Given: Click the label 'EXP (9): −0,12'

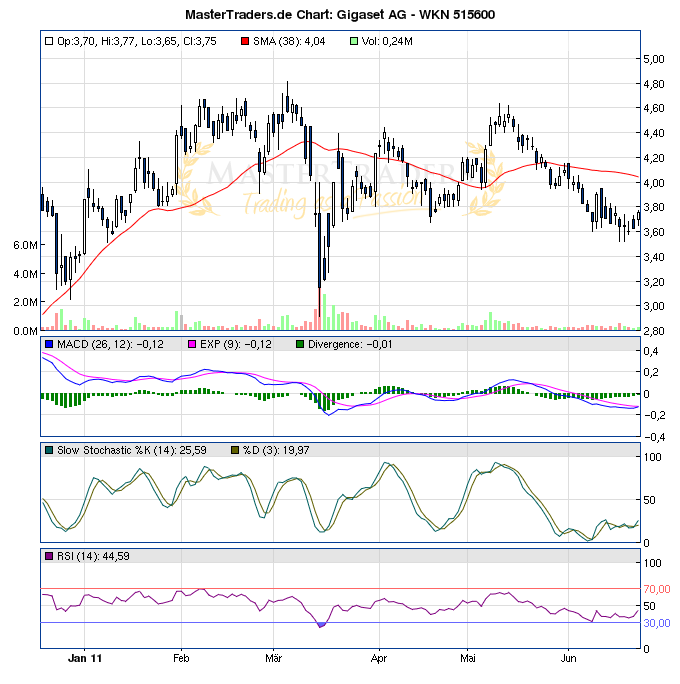Looking at the screenshot, I should click(x=236, y=345).
